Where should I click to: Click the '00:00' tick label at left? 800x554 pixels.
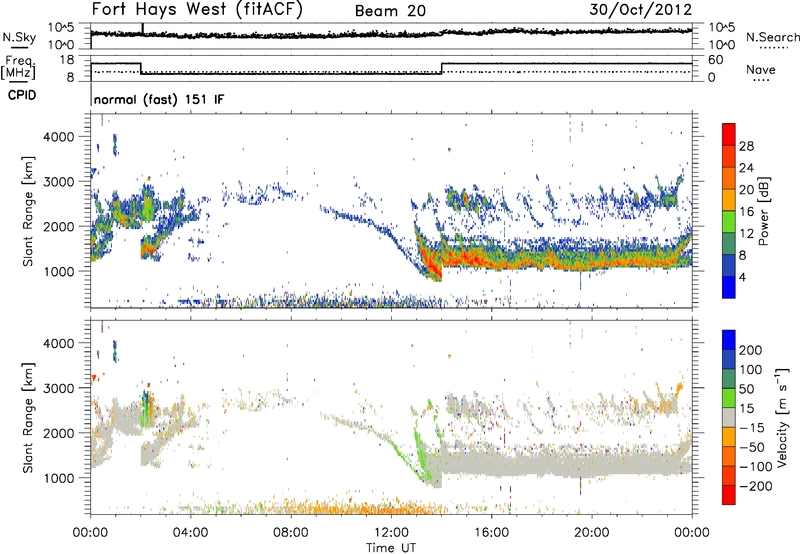(91, 533)
